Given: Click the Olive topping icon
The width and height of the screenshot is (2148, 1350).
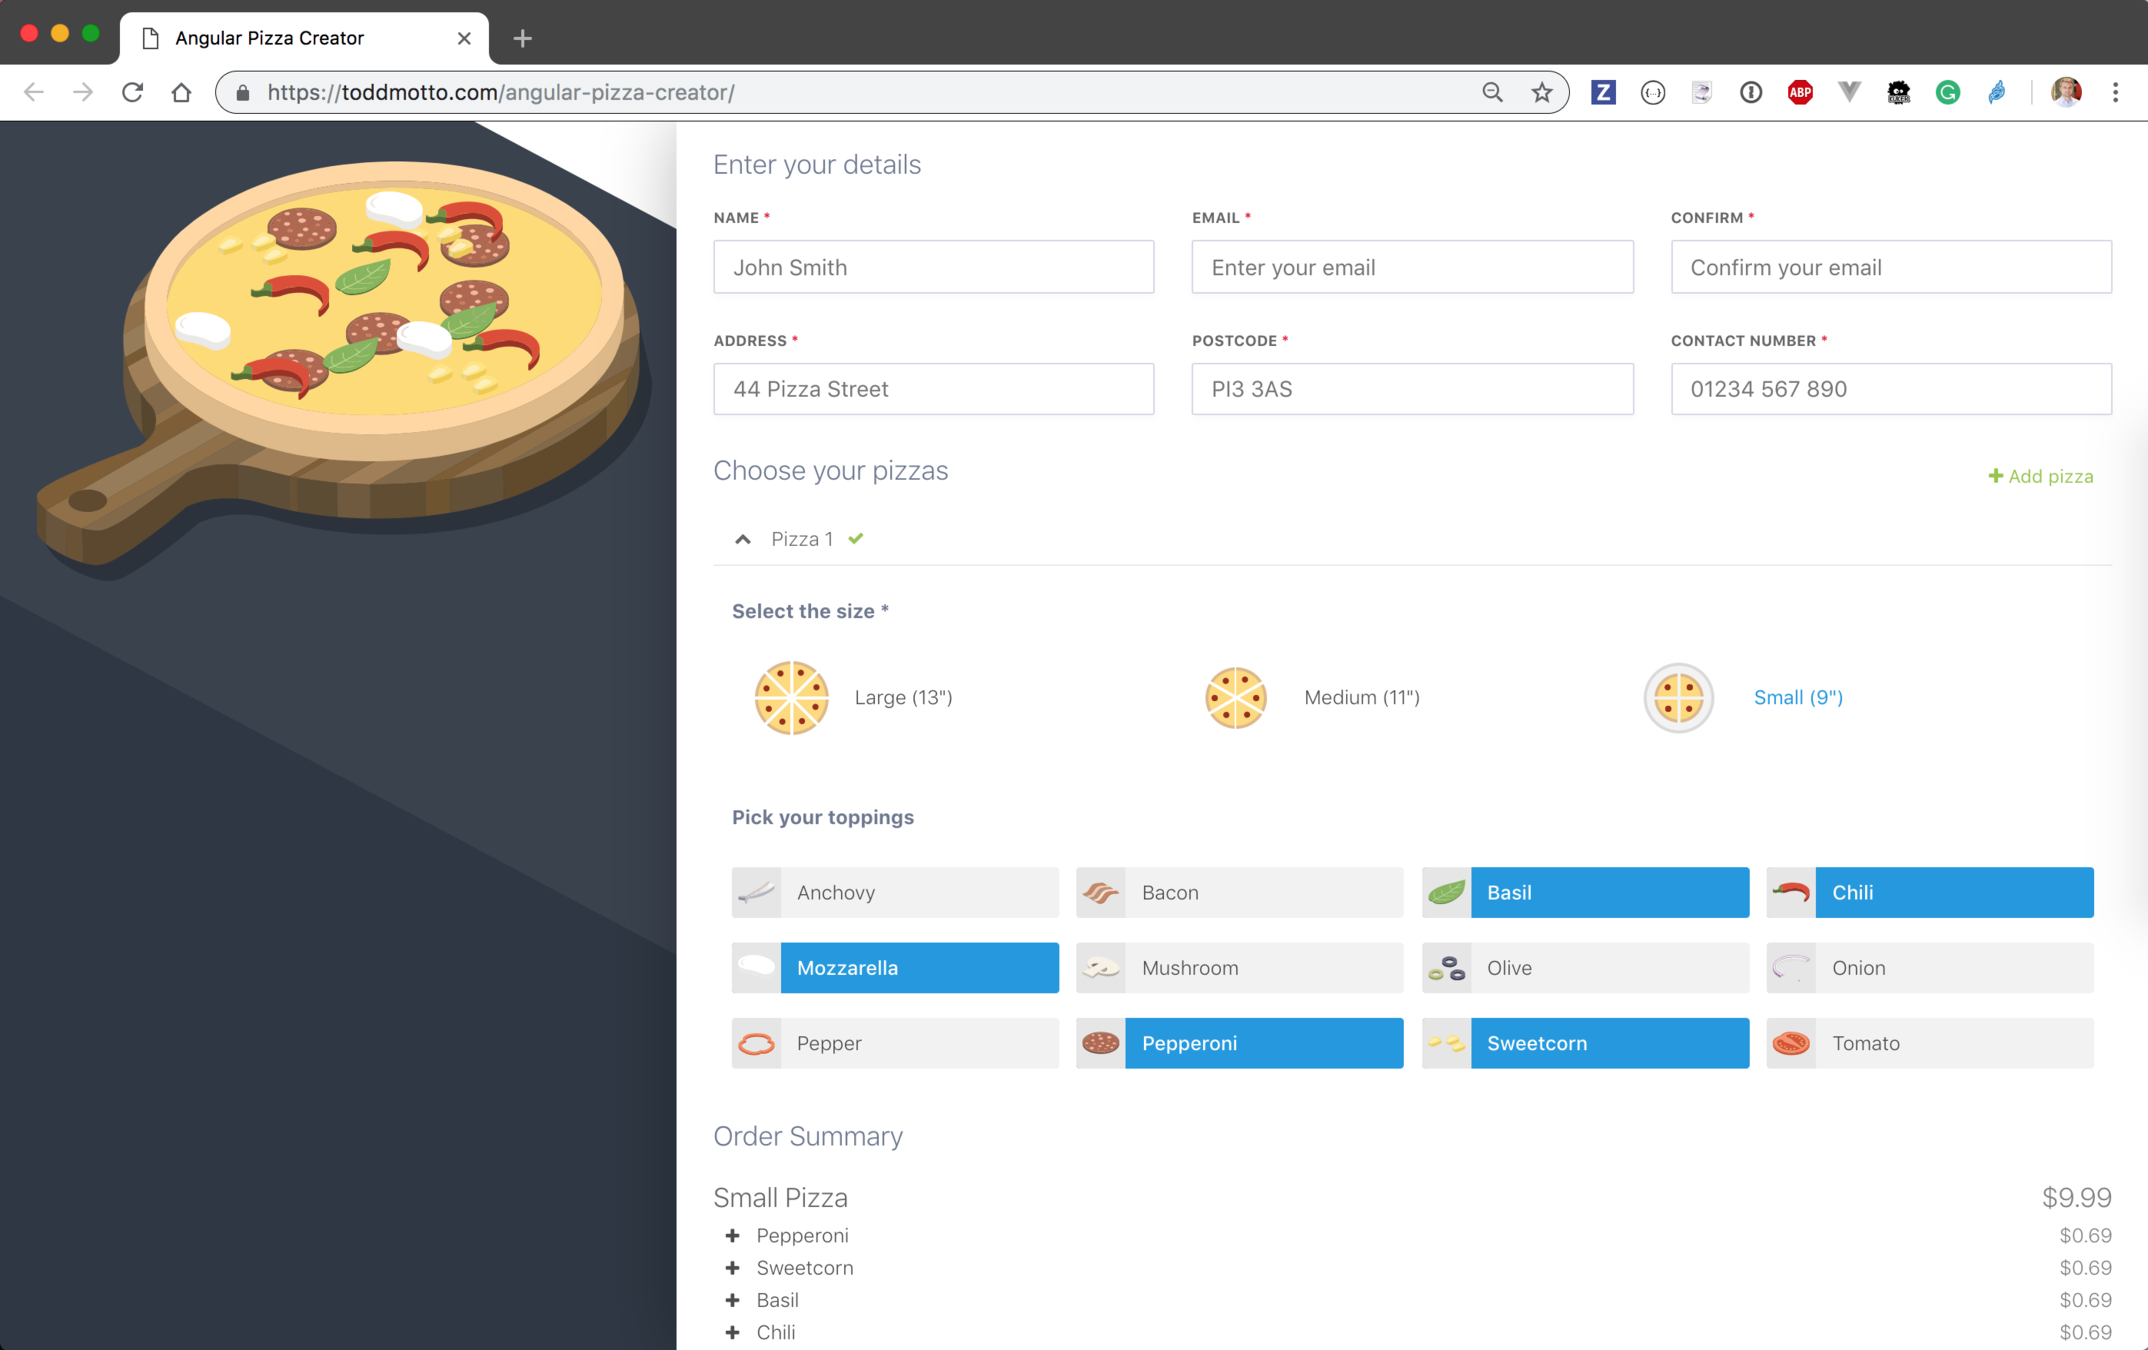Looking at the screenshot, I should click(x=1446, y=968).
